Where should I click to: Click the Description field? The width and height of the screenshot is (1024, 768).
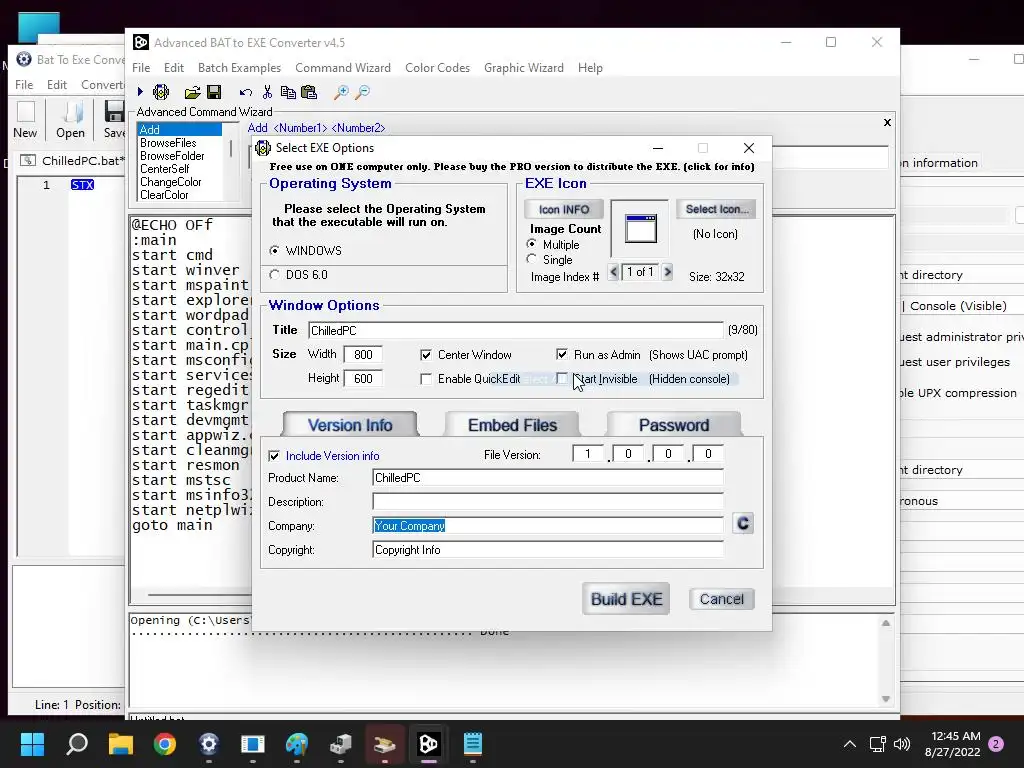[548, 502]
